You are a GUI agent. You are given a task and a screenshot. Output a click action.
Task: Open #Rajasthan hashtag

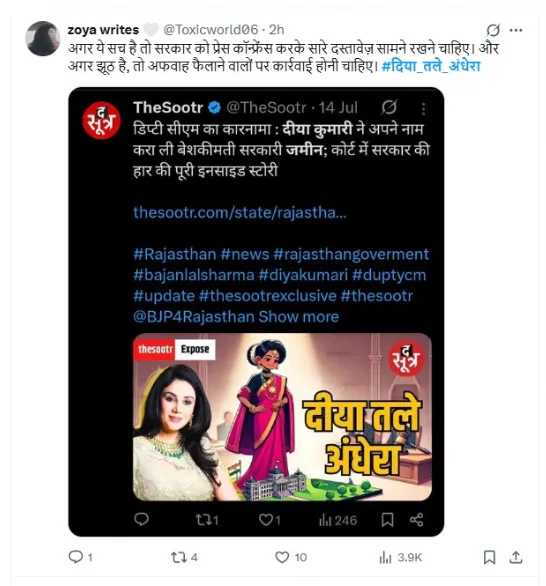pyautogui.click(x=175, y=254)
